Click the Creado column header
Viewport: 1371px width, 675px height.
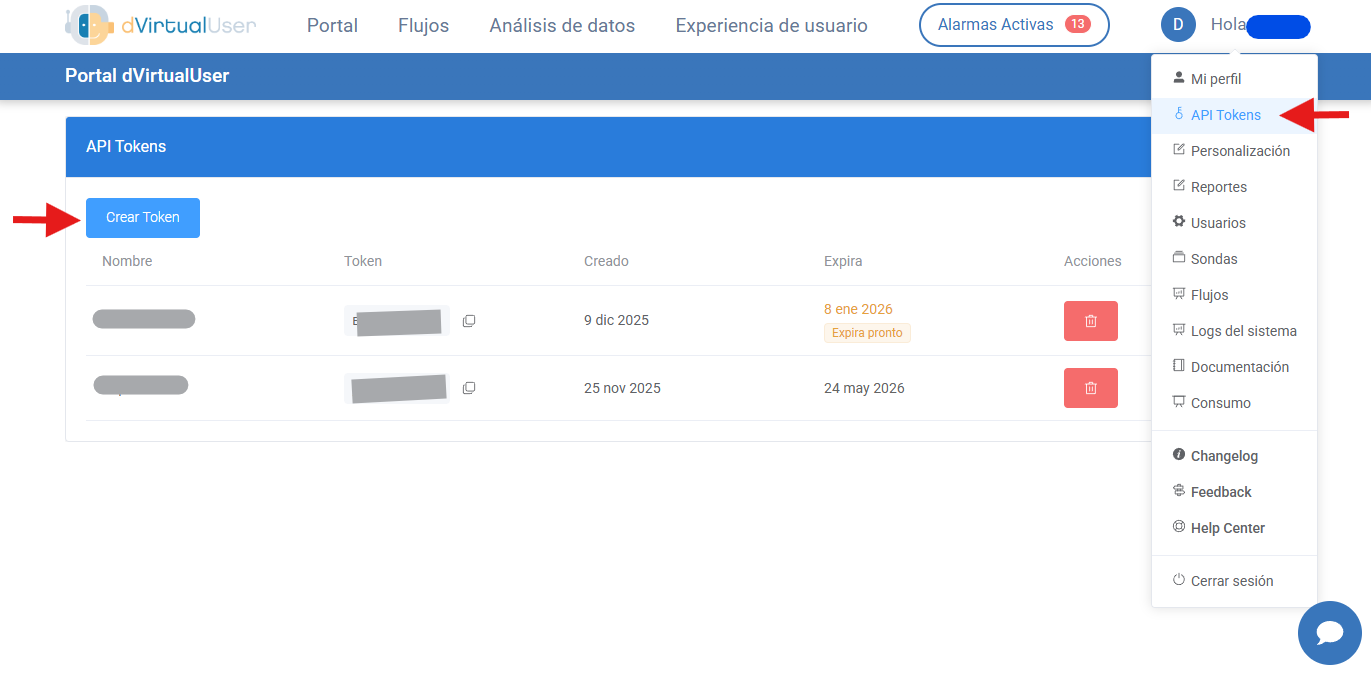click(x=606, y=261)
